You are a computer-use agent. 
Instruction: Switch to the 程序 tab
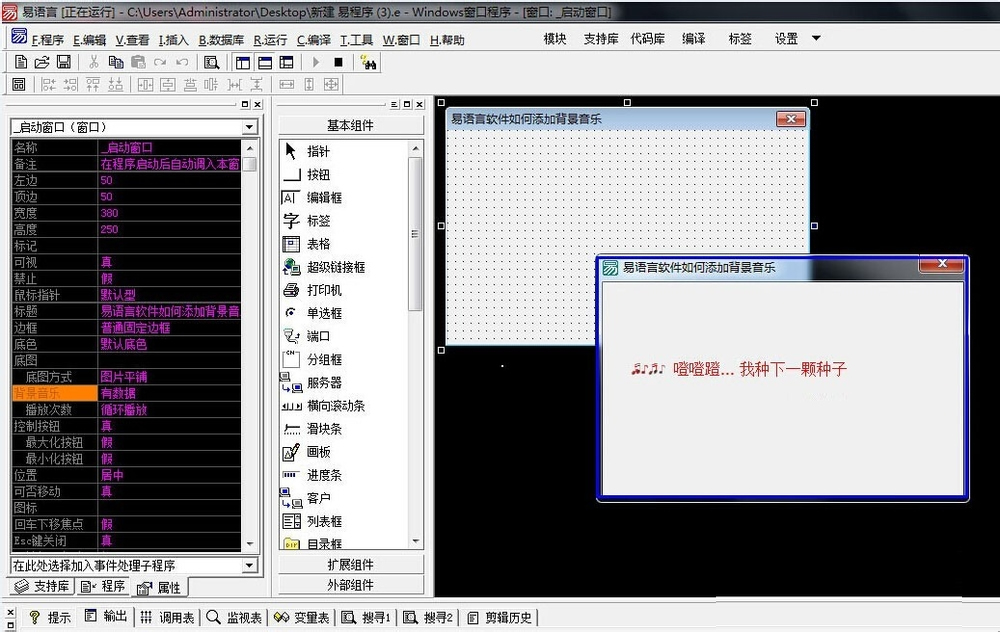[104, 587]
